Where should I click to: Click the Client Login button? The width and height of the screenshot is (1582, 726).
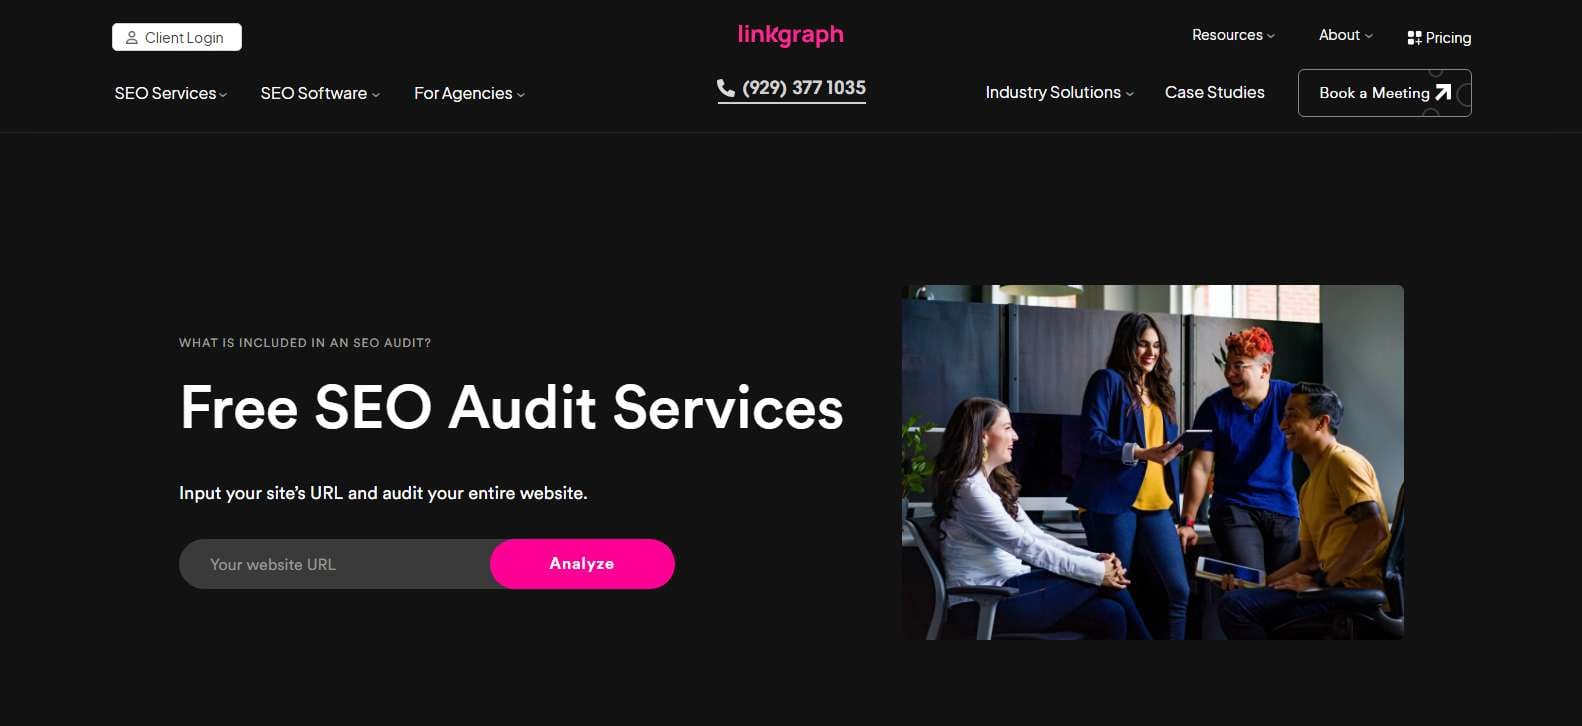click(177, 37)
